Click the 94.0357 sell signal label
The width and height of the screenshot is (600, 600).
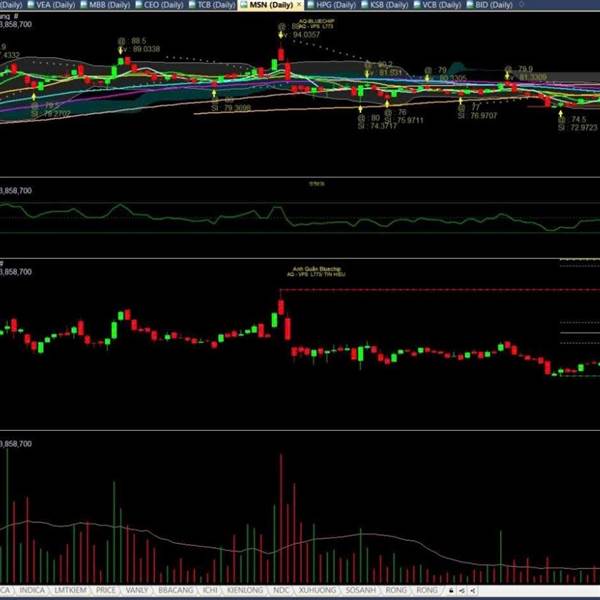(306, 35)
